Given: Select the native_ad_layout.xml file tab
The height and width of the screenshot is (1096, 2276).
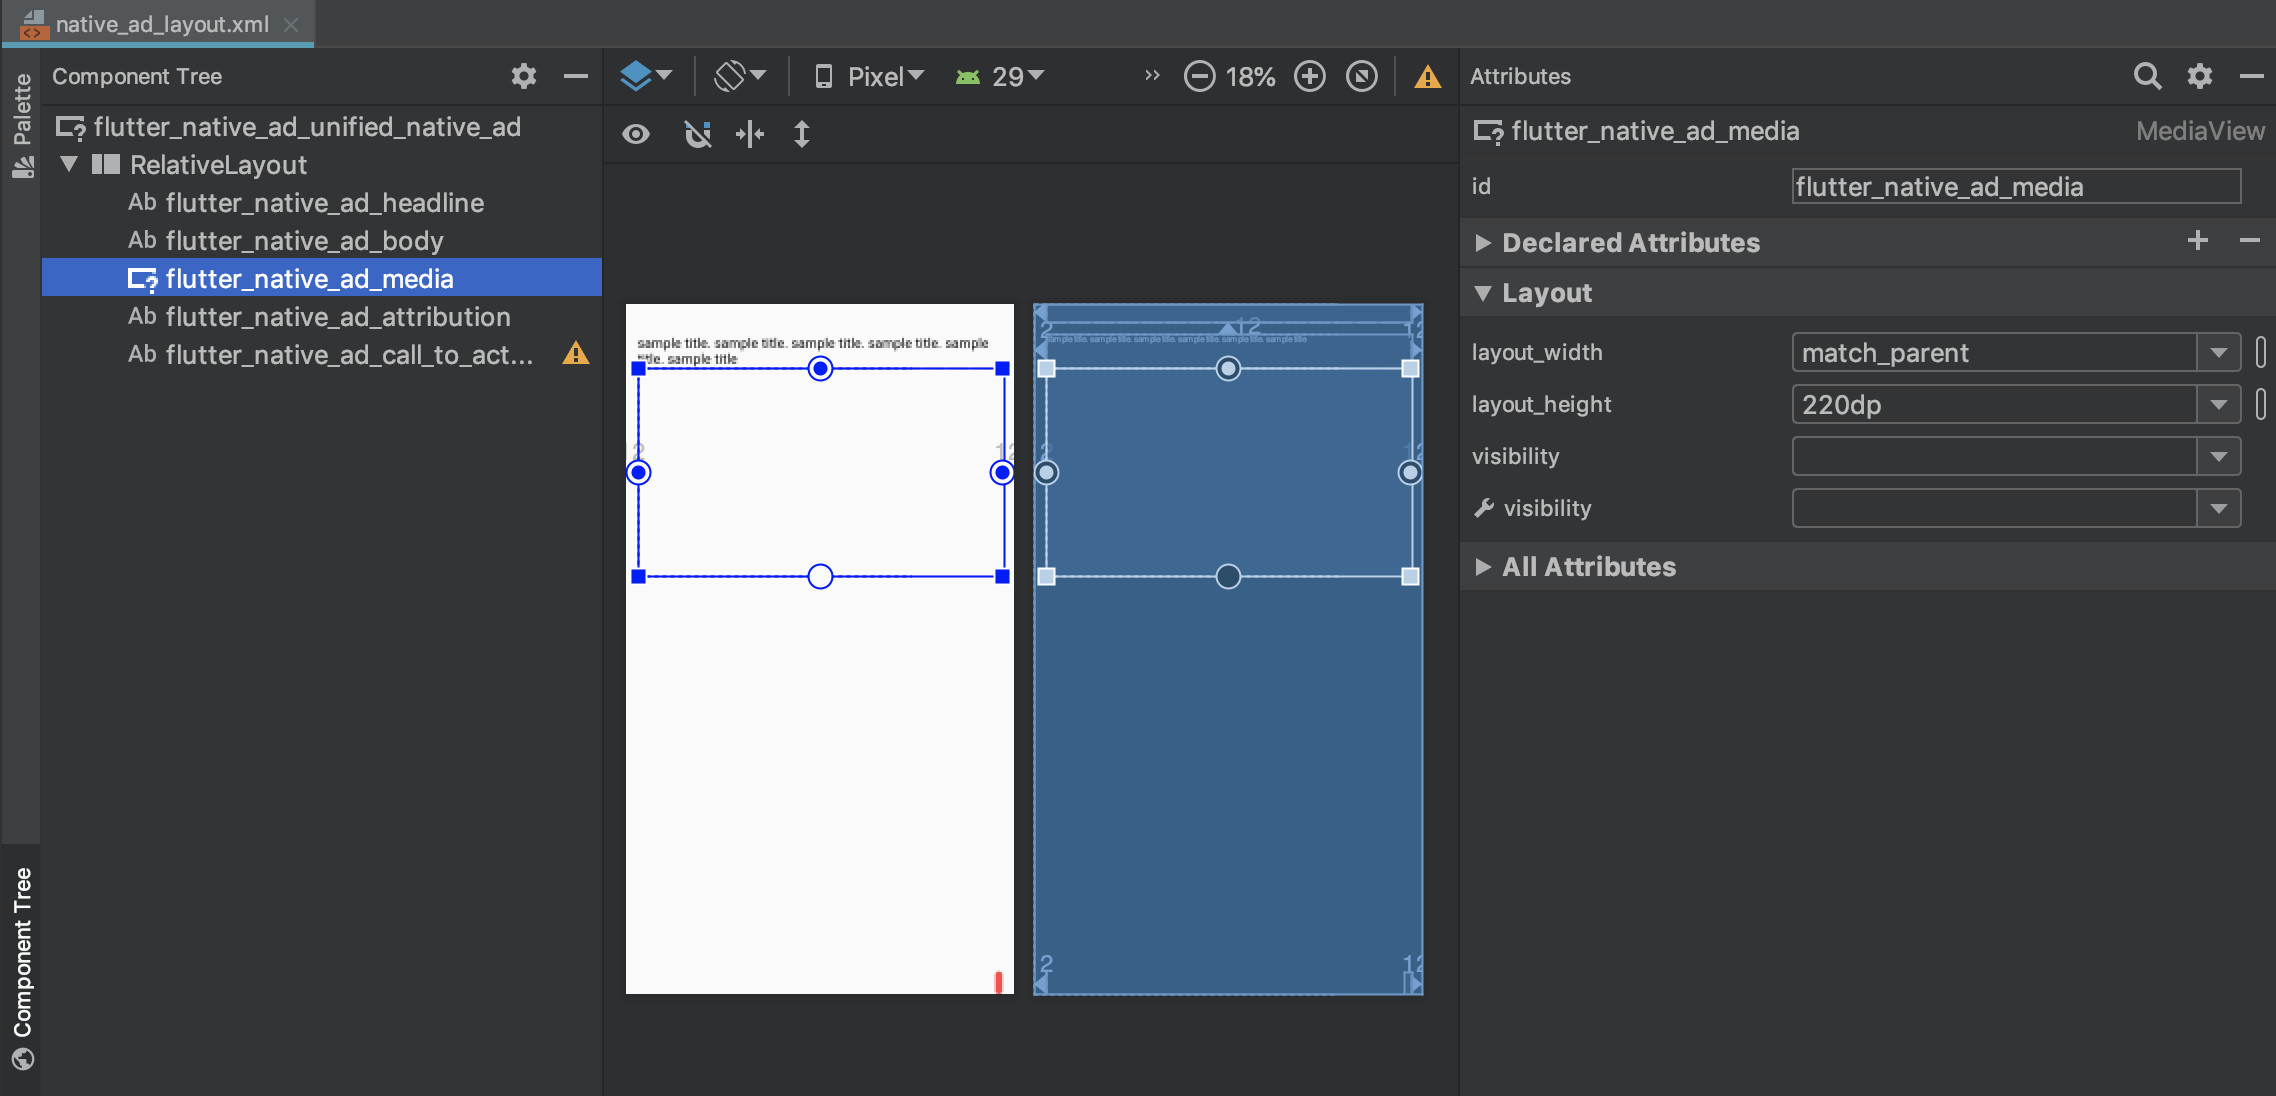Looking at the screenshot, I should [160, 24].
